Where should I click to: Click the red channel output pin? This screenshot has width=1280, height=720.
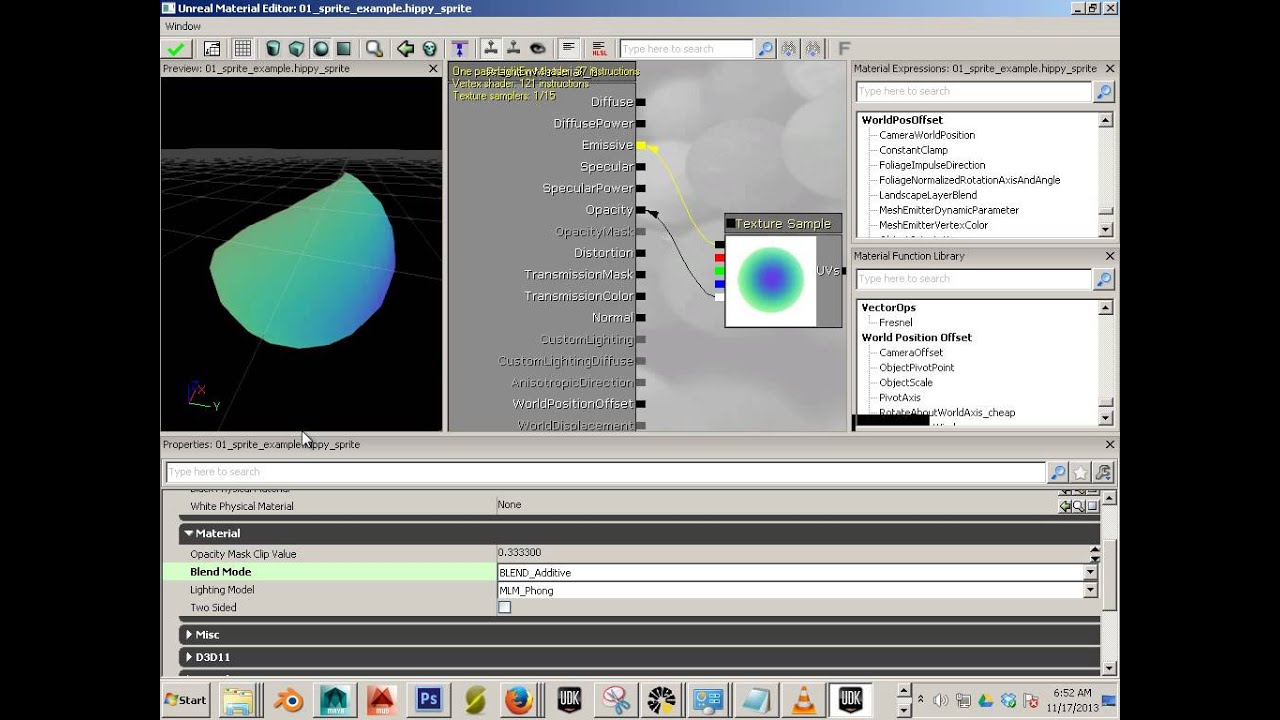(x=720, y=258)
